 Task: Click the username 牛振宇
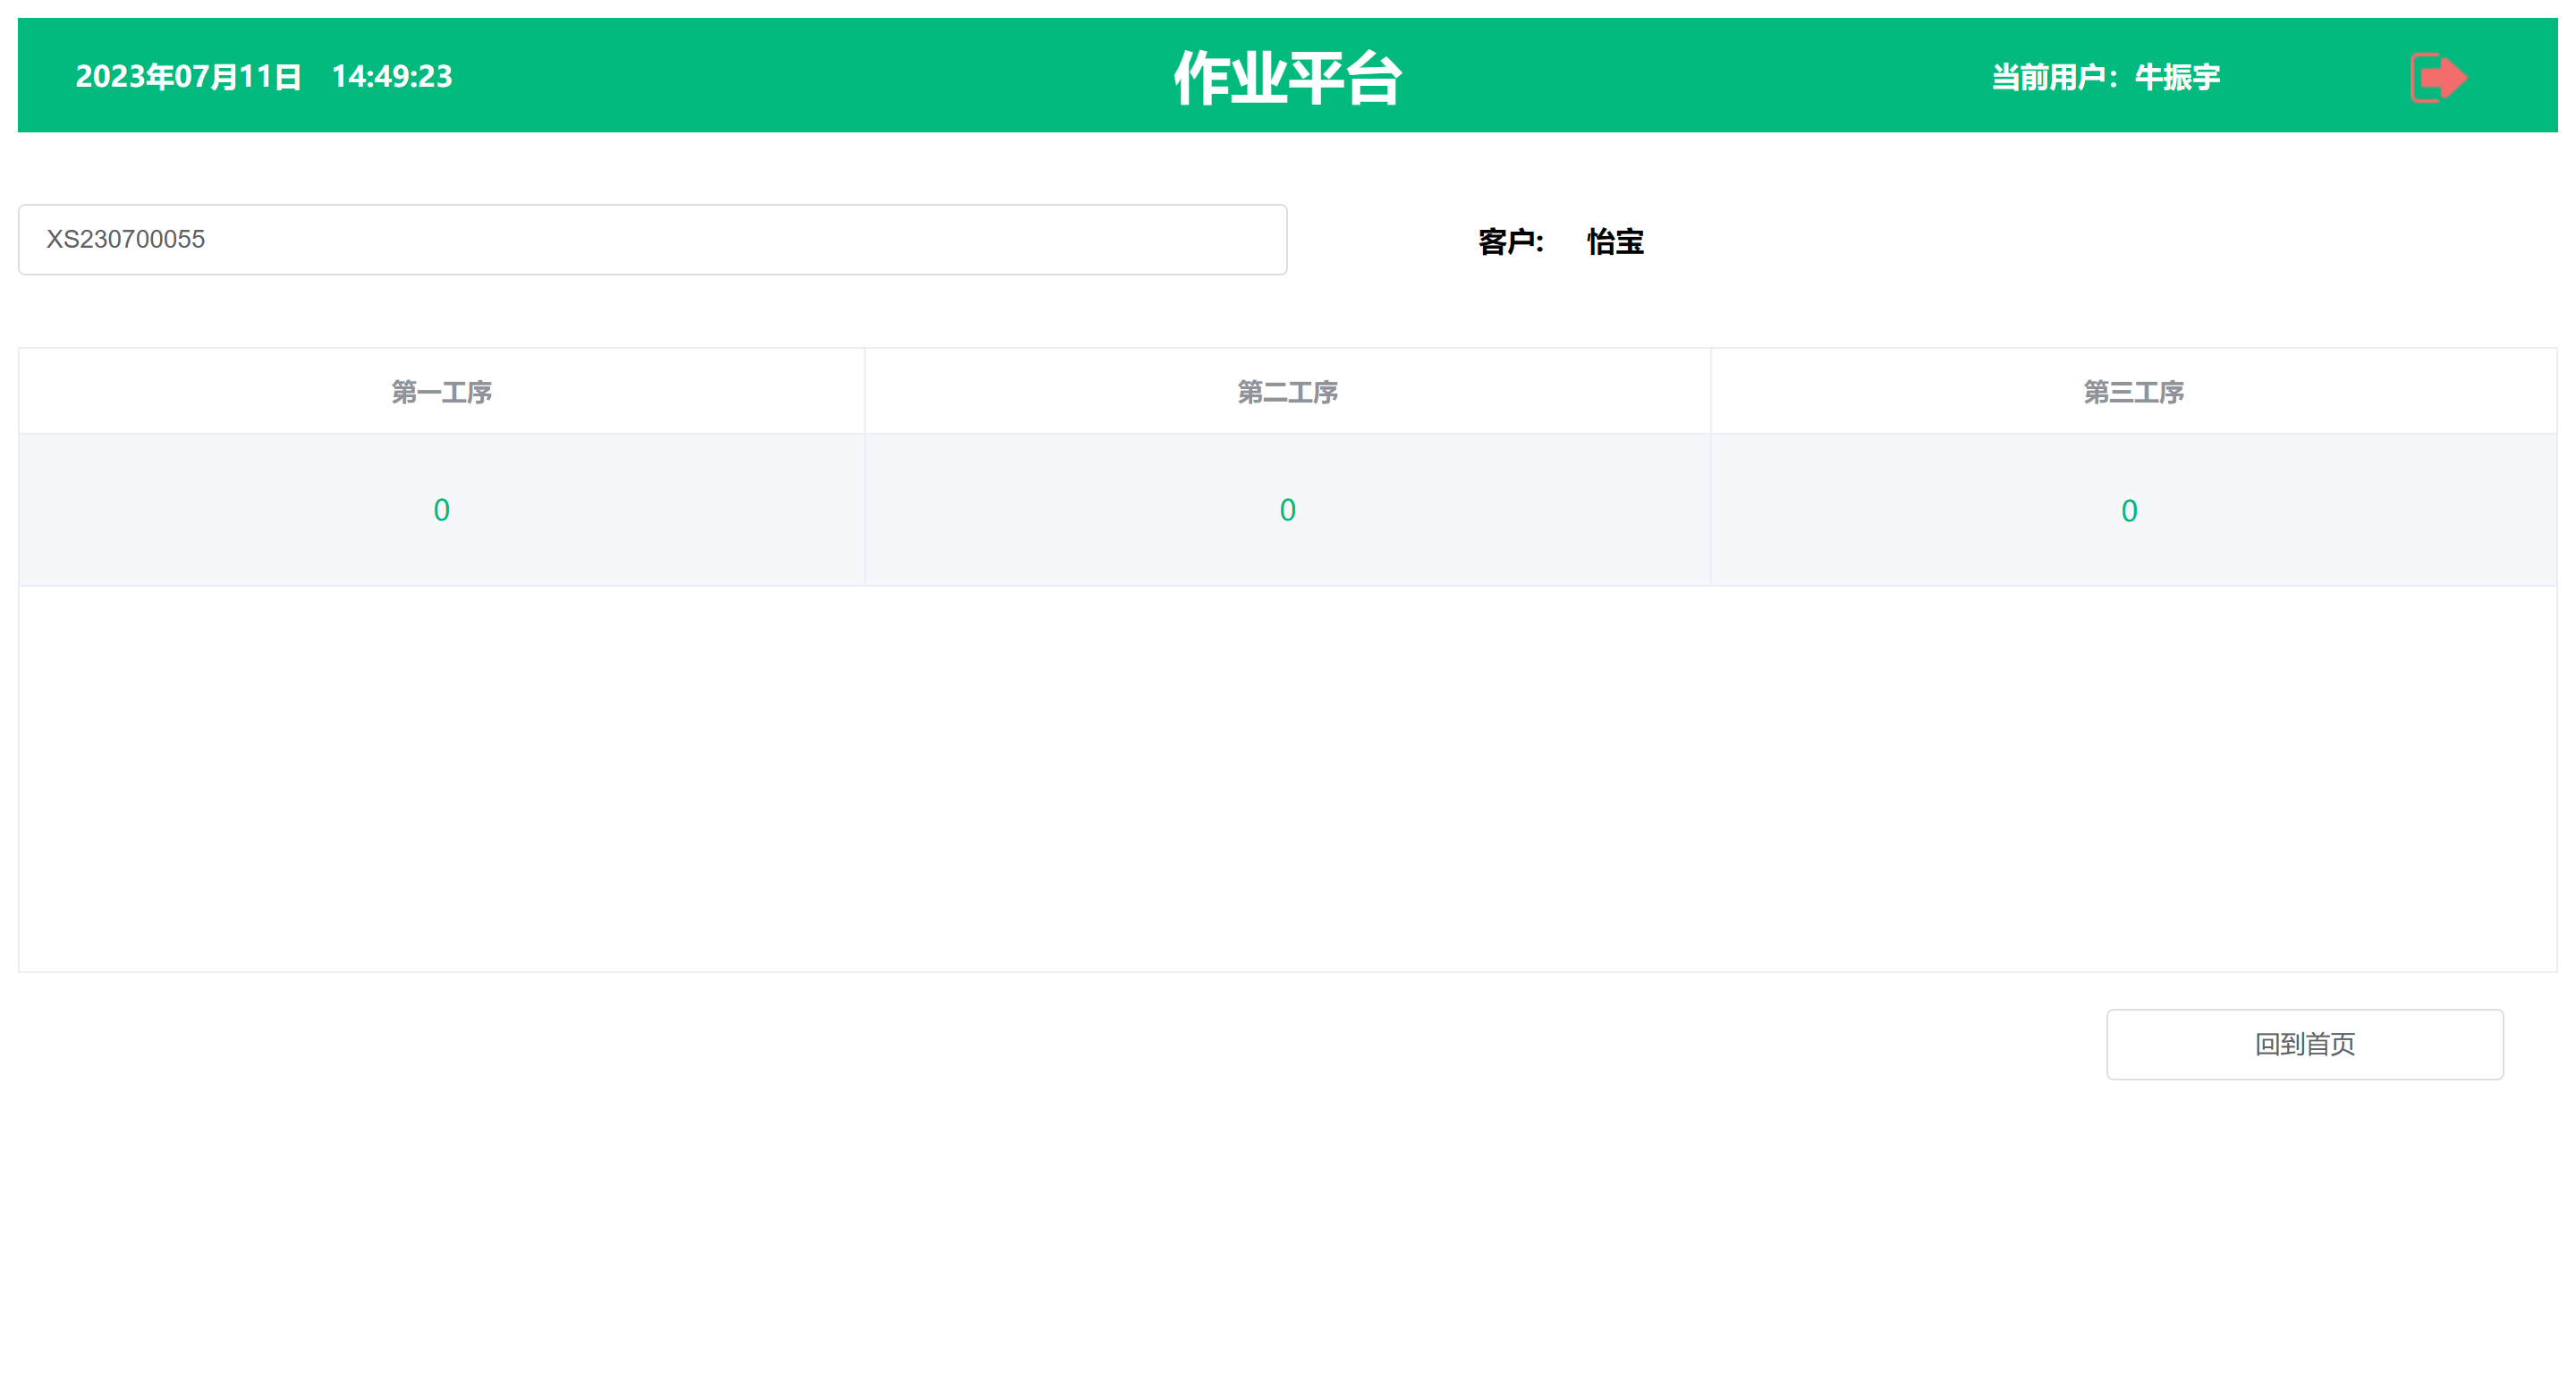2177,77
